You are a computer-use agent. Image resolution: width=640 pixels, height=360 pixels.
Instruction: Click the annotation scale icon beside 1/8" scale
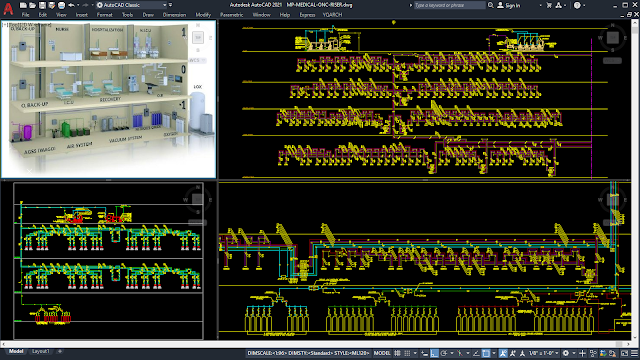tap(522, 353)
